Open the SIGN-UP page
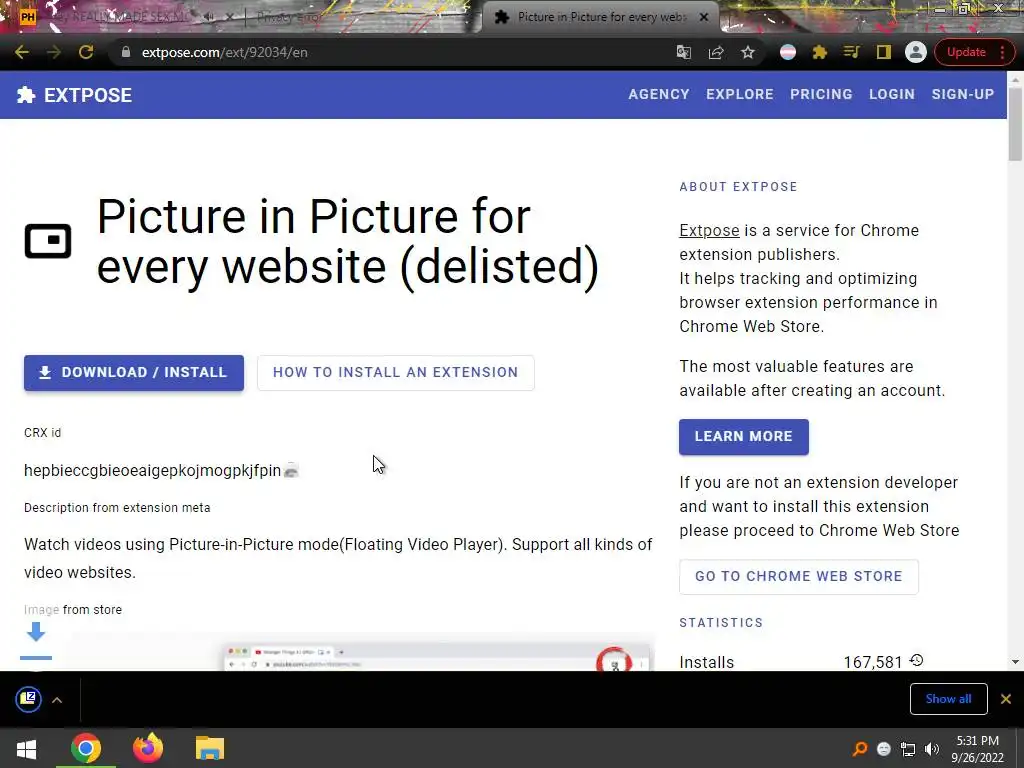1024x768 pixels. 963,94
